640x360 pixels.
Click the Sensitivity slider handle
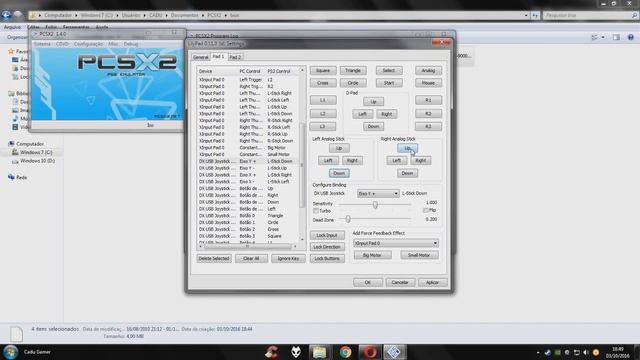[x=375, y=205]
